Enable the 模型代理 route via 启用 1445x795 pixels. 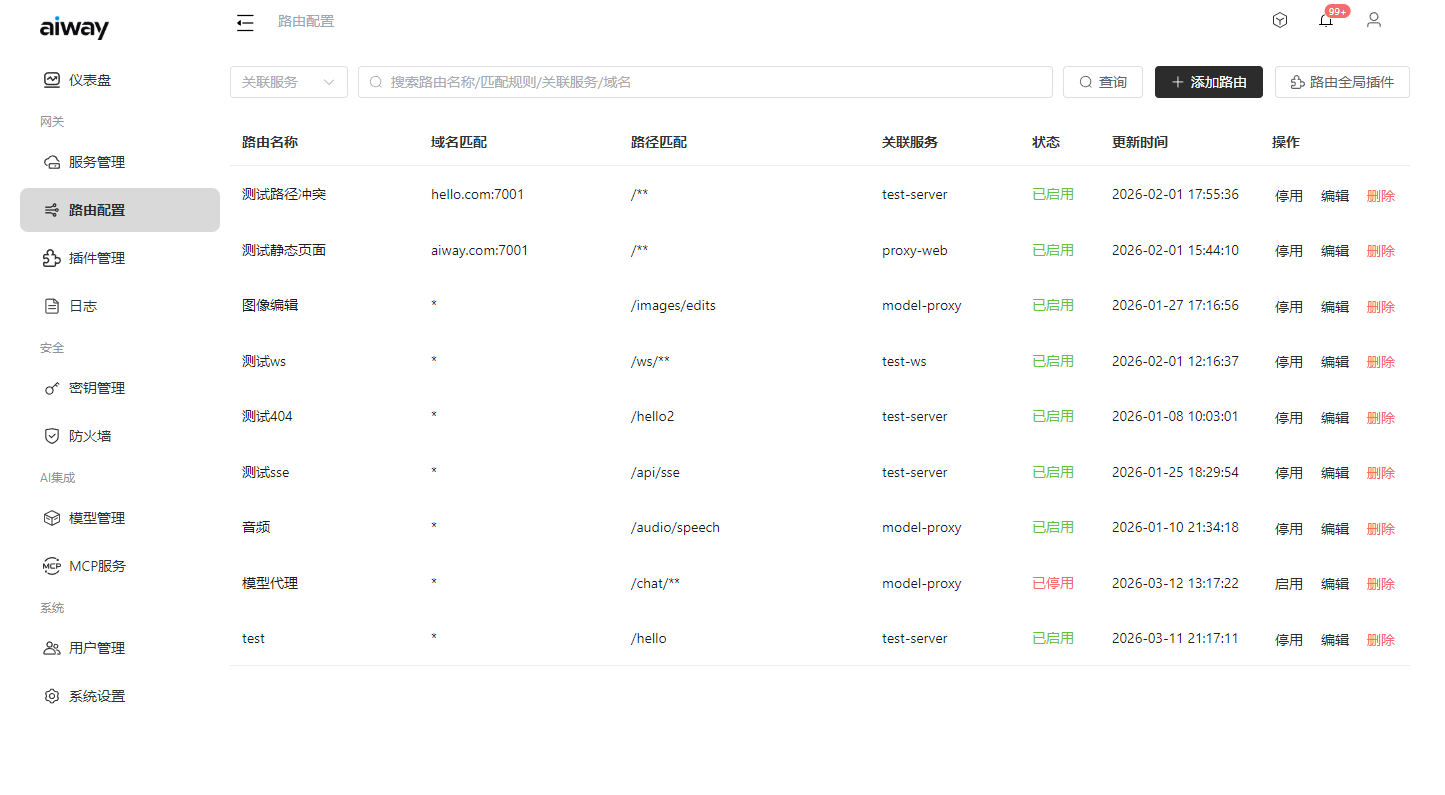click(1288, 584)
